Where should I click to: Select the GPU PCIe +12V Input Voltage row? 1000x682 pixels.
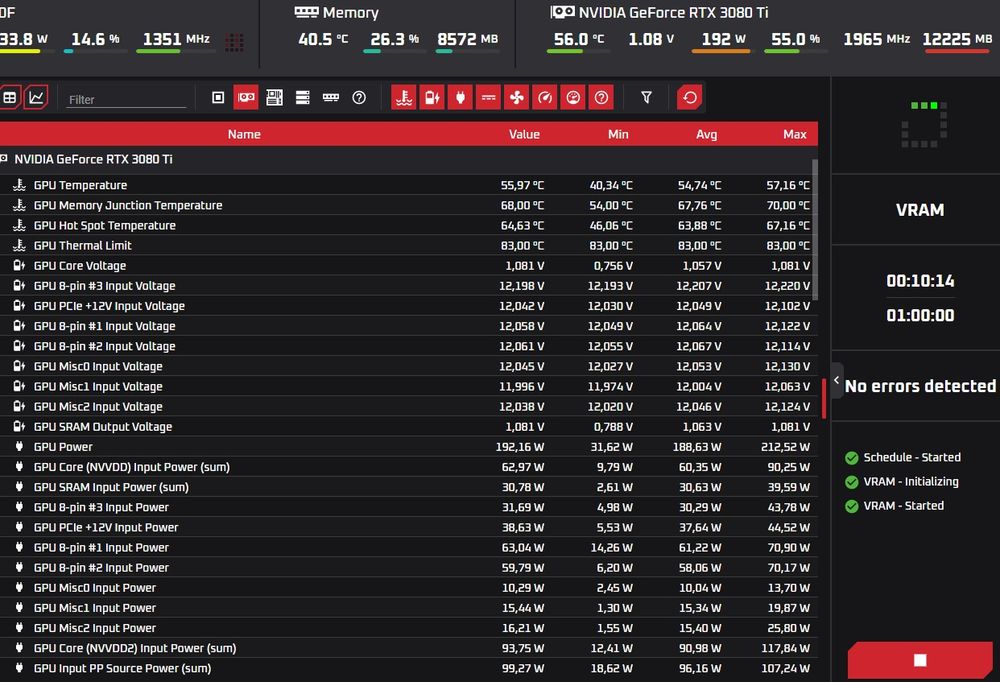408,306
